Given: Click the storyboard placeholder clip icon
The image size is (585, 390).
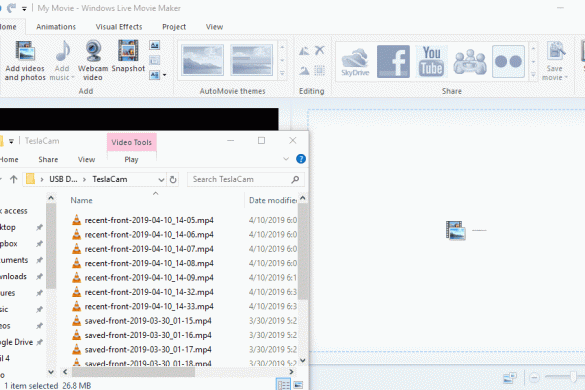Looking at the screenshot, I should [x=456, y=230].
